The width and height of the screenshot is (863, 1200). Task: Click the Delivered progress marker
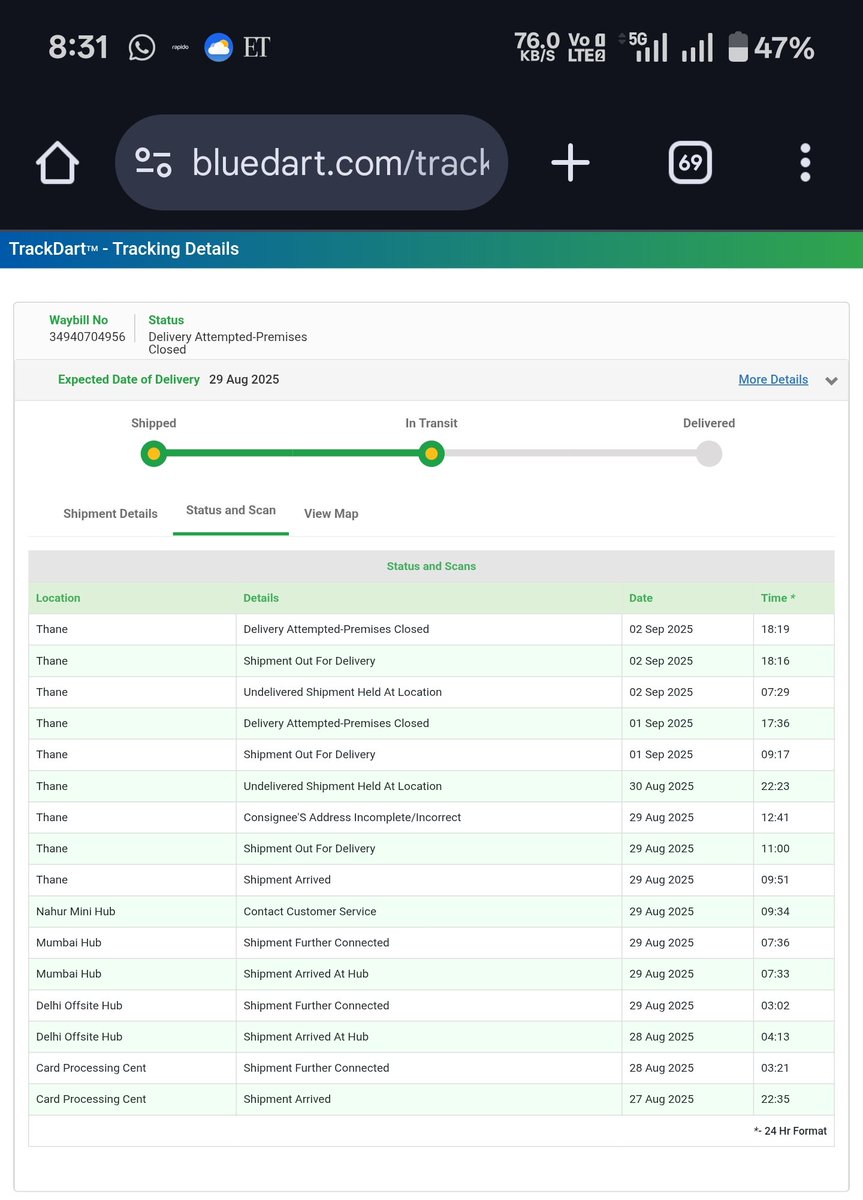pos(709,454)
